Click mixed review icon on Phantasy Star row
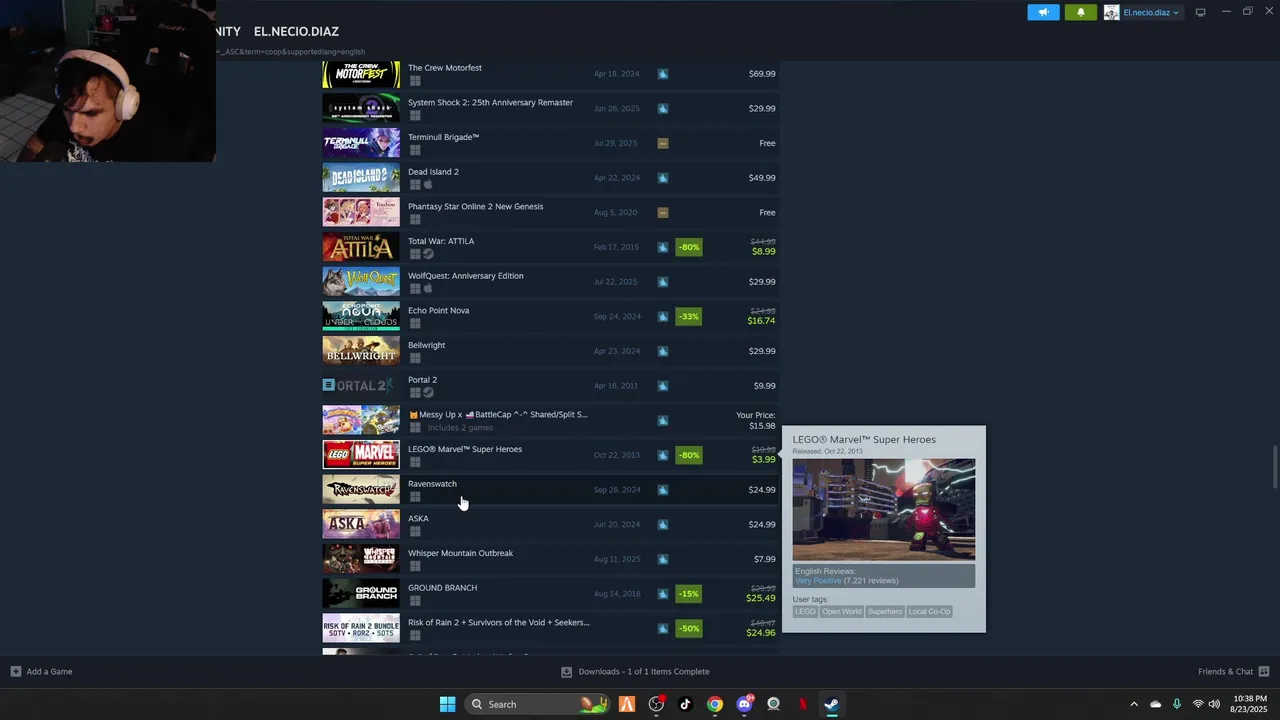Image resolution: width=1280 pixels, height=720 pixels. (x=663, y=212)
